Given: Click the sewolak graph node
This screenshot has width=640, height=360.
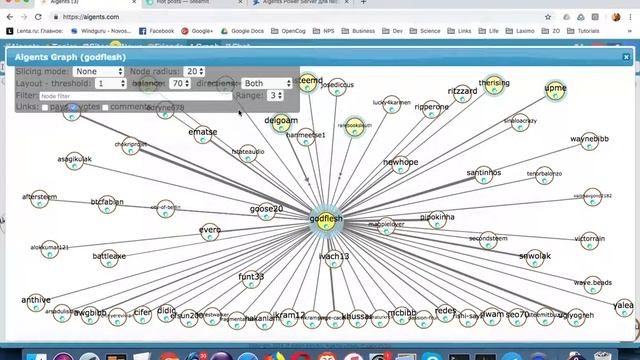Looking at the screenshot, I should pos(535,259).
